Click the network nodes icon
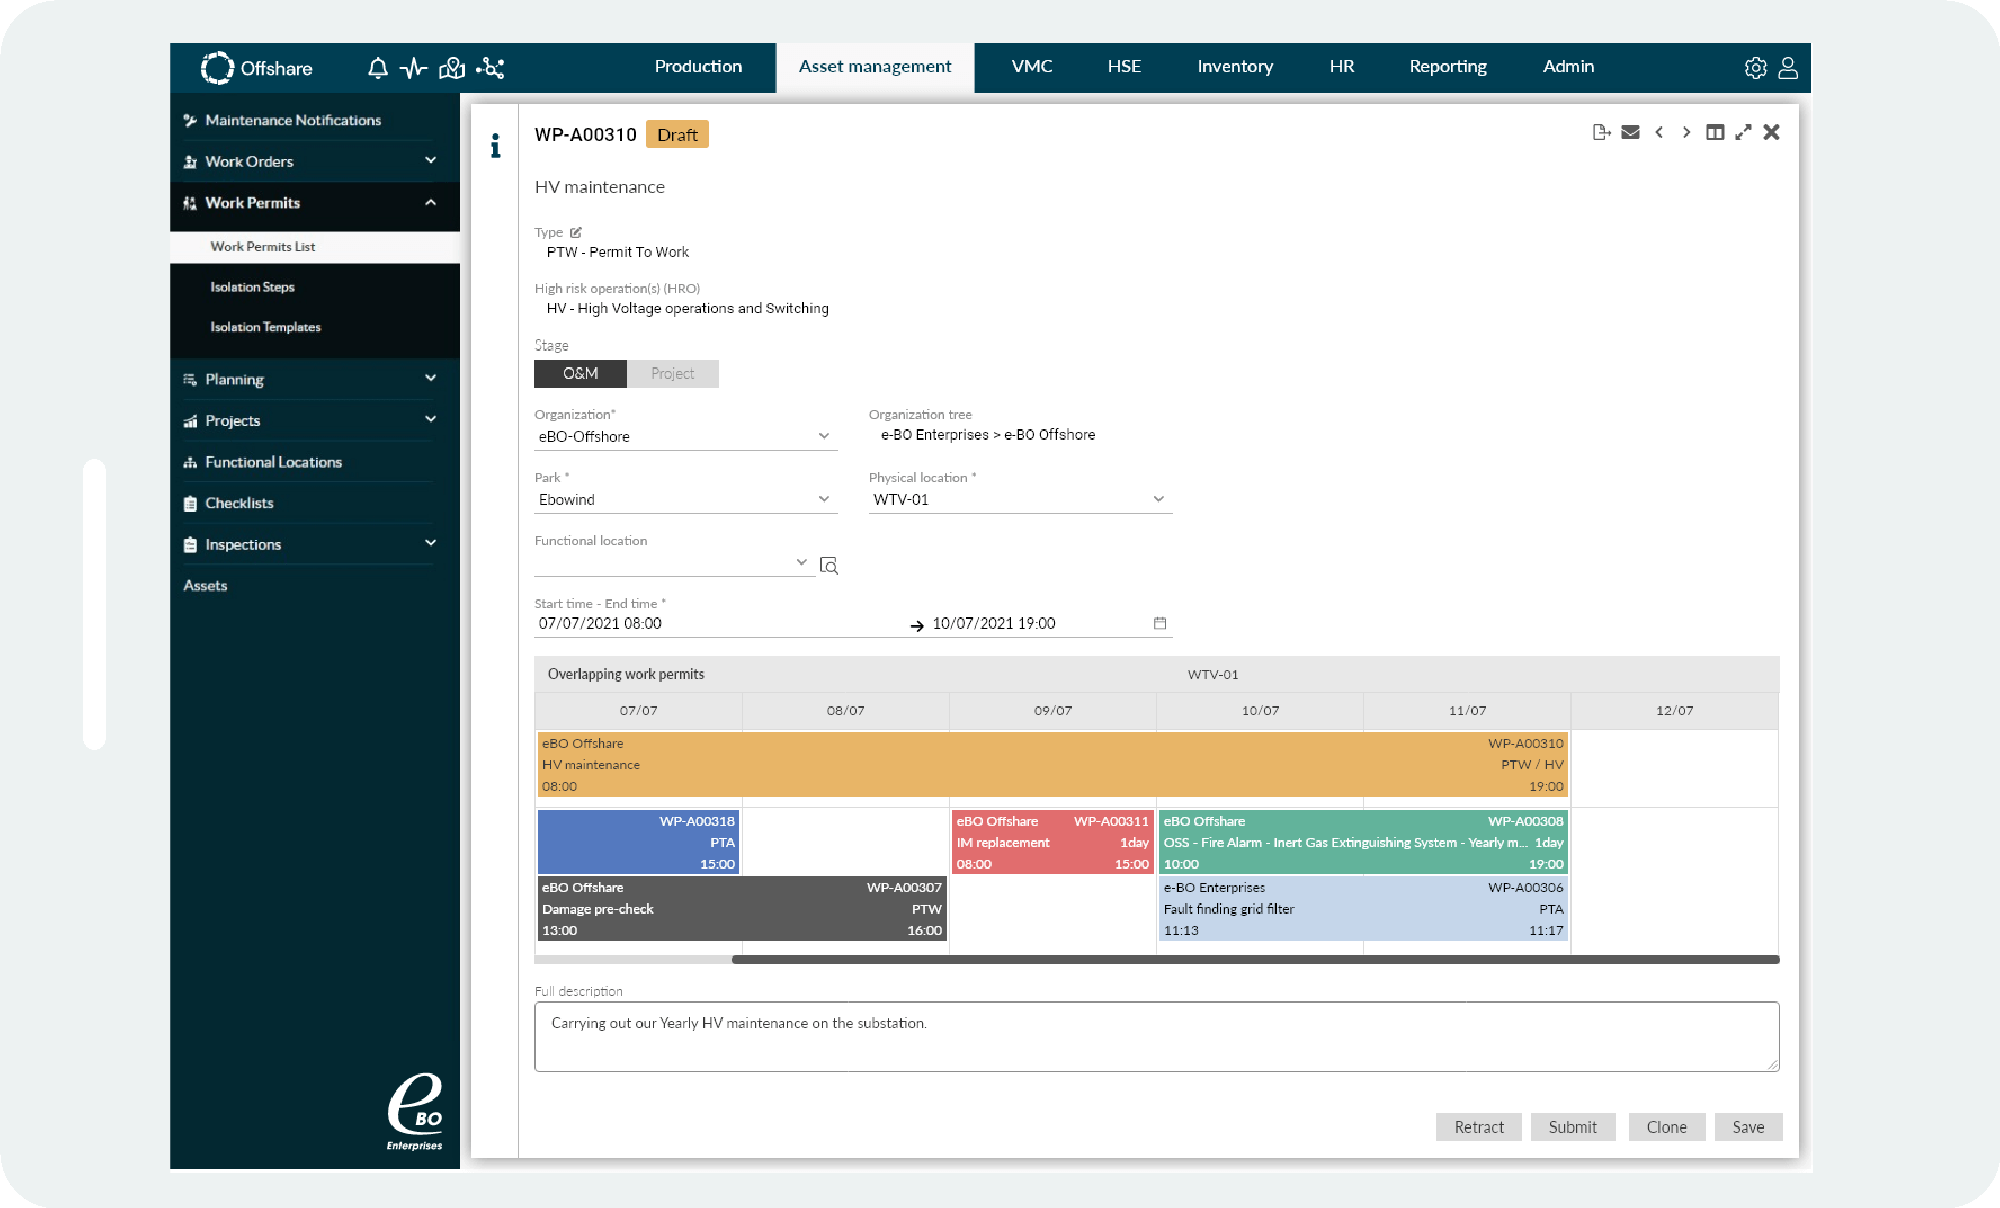The image size is (2000, 1208). (x=490, y=68)
